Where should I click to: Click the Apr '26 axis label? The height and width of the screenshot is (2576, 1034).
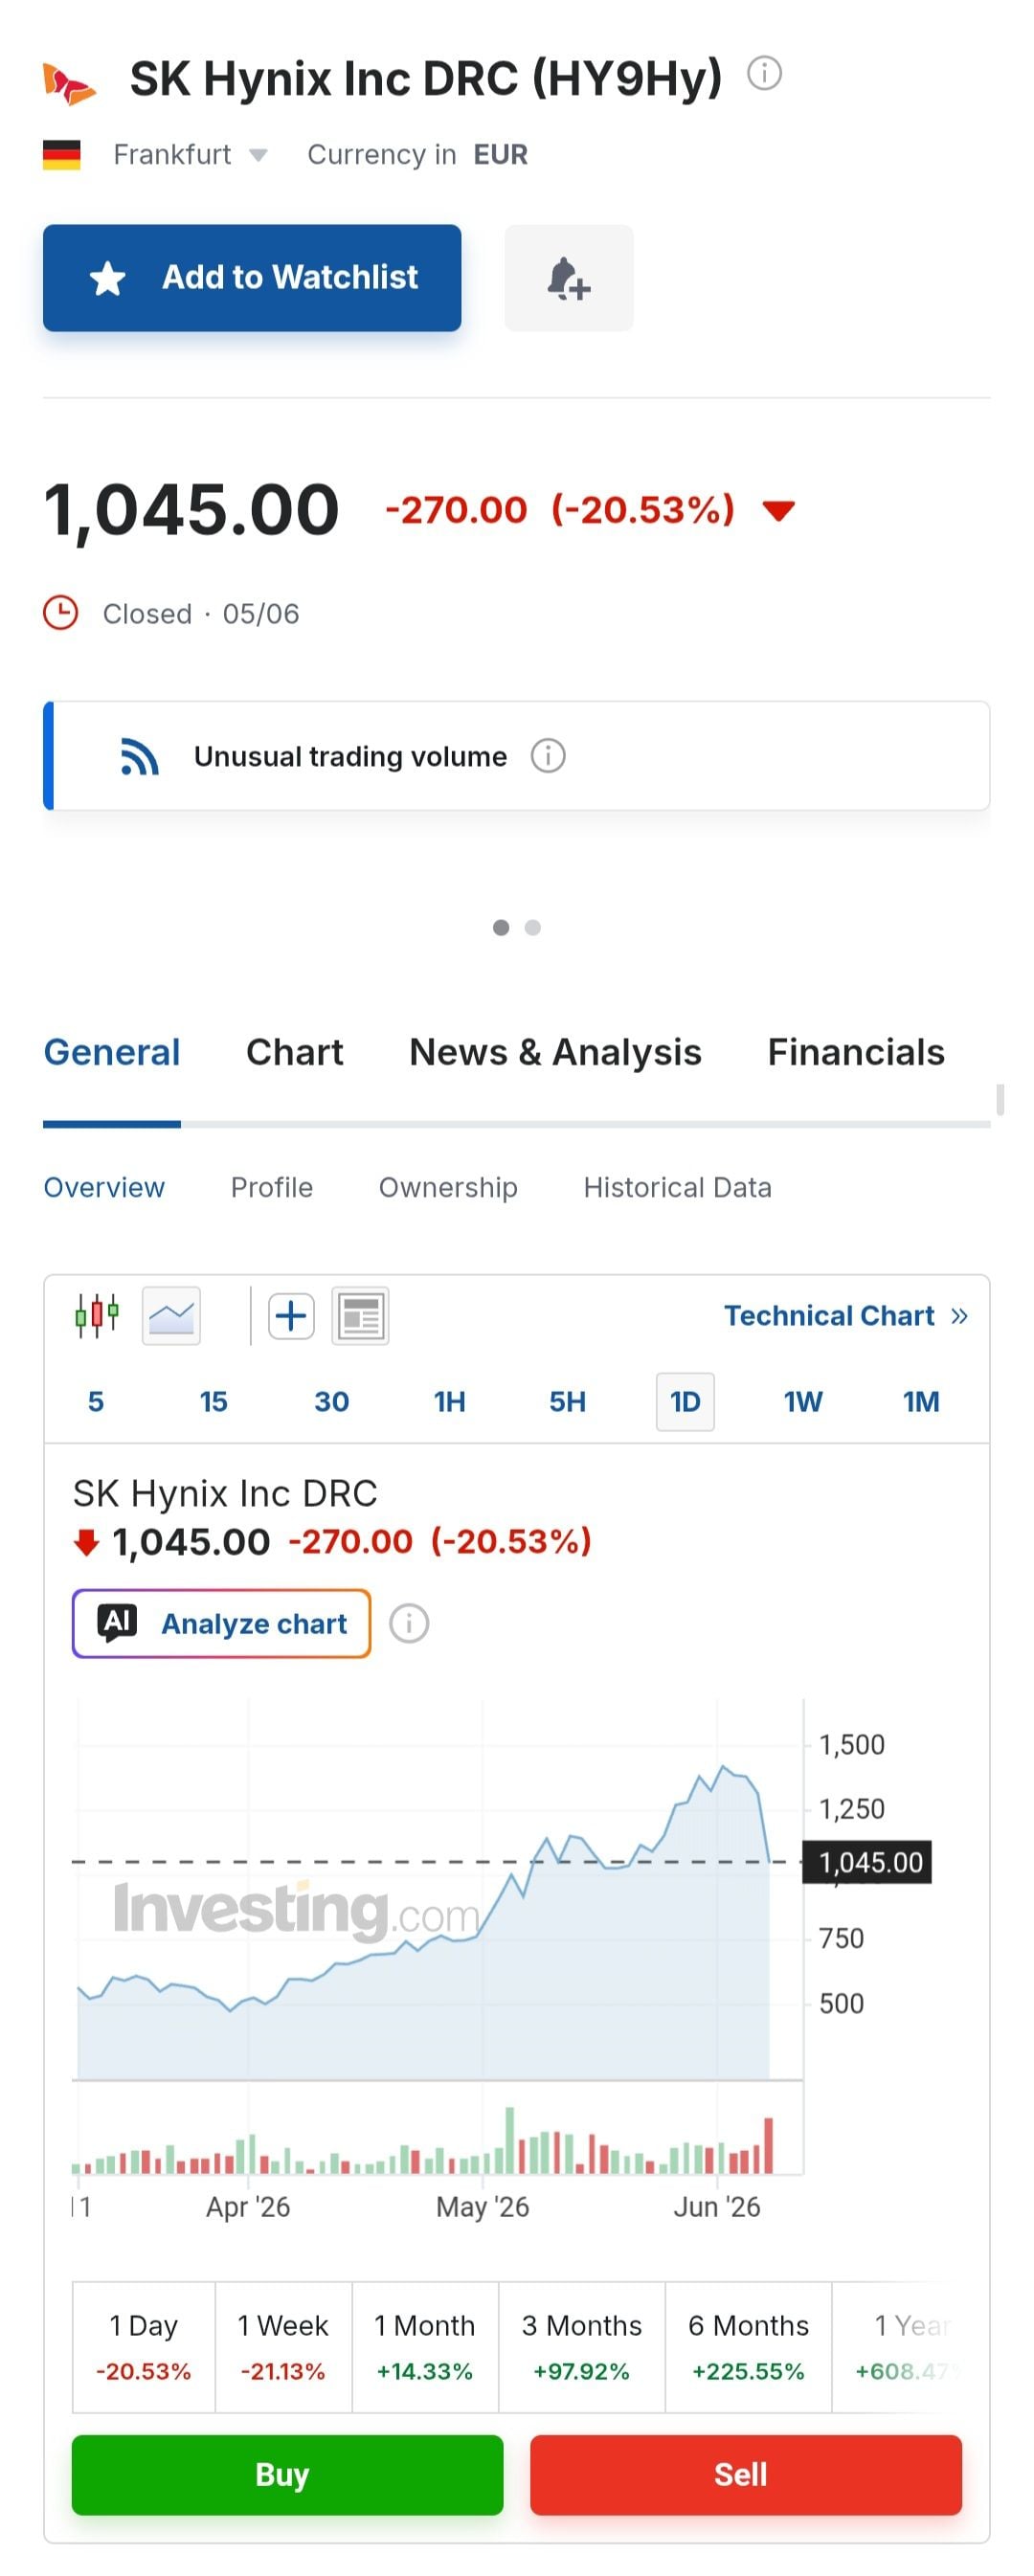tap(248, 2207)
